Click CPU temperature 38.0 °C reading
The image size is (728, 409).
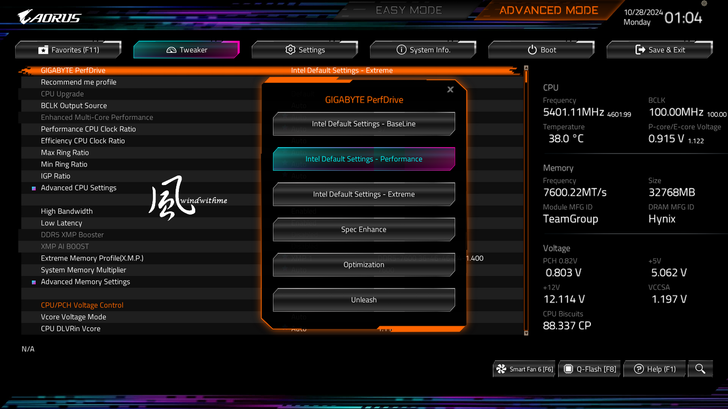(x=566, y=139)
